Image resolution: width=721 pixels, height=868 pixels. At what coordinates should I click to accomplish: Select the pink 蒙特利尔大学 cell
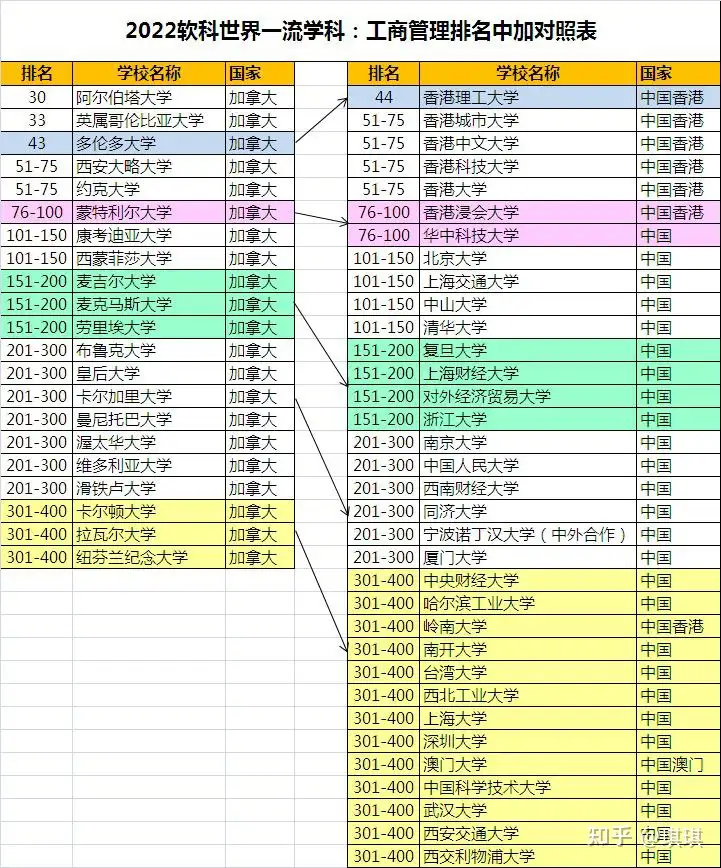point(148,212)
